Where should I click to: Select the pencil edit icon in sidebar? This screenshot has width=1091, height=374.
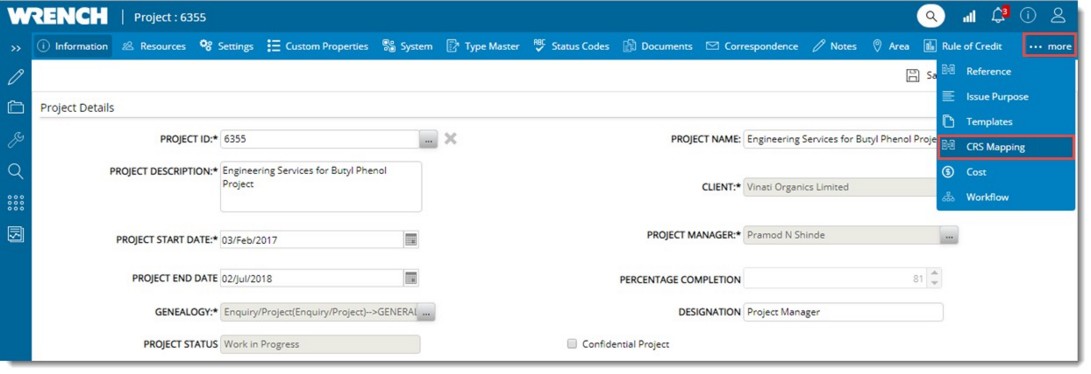(15, 77)
